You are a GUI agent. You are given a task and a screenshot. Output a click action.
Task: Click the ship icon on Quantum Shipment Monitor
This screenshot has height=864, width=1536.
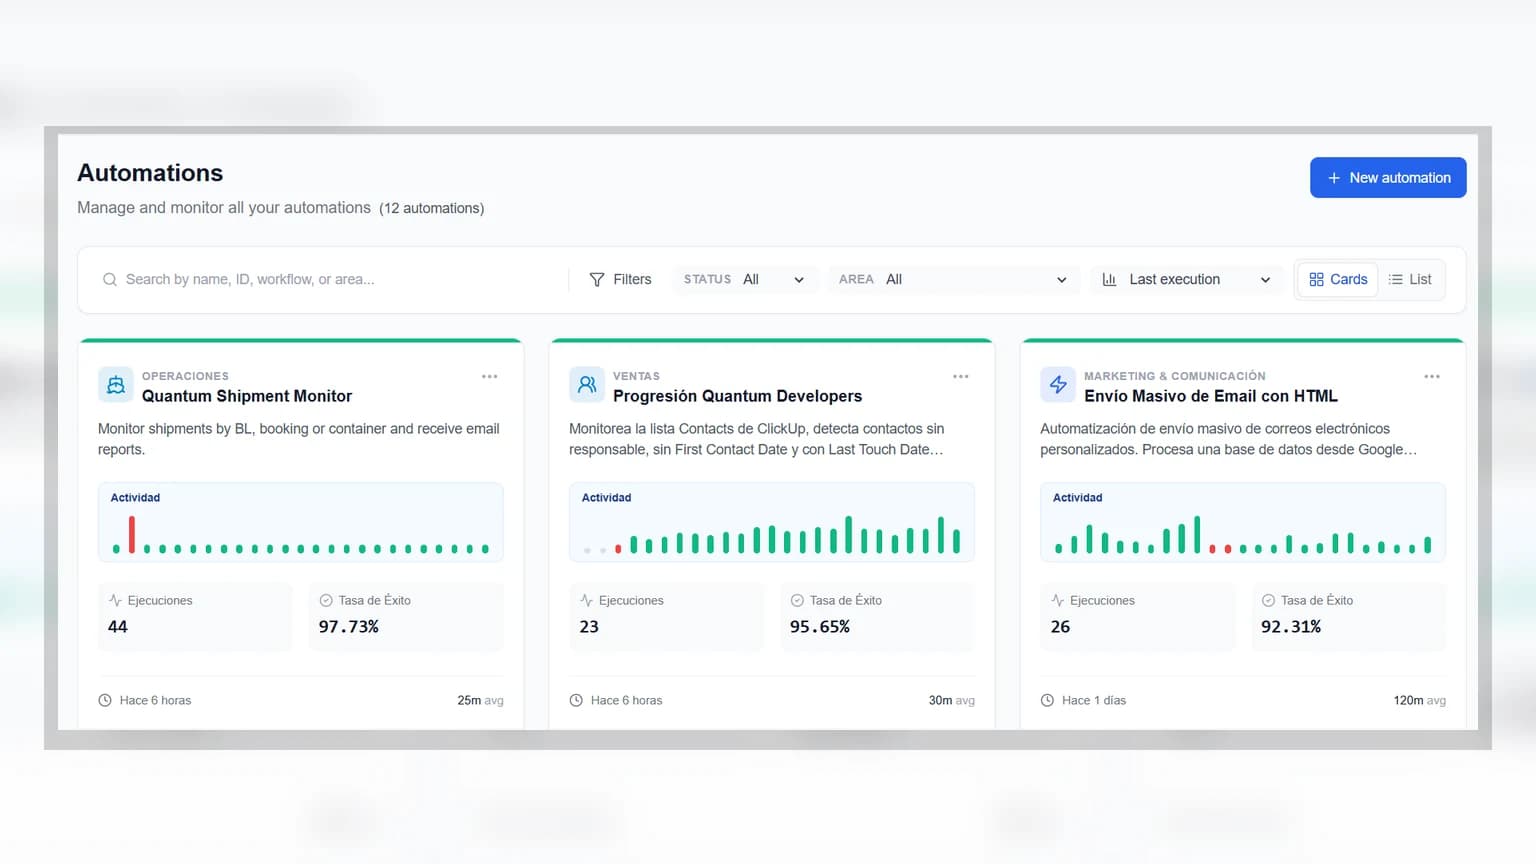115,385
